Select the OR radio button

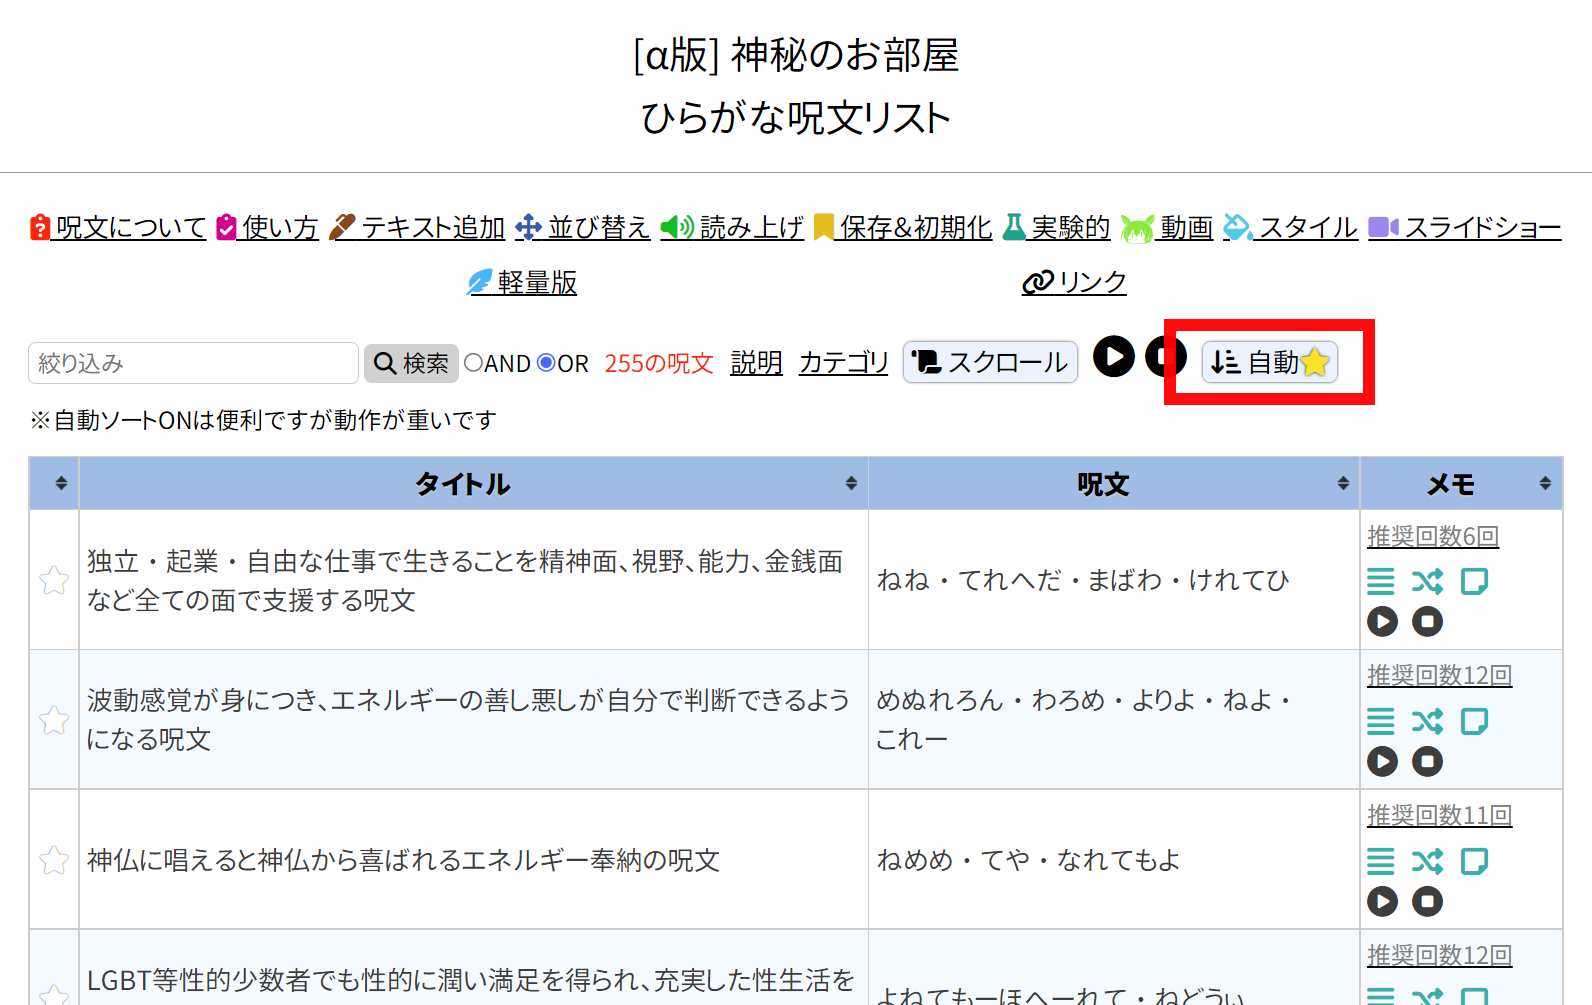[x=546, y=363]
